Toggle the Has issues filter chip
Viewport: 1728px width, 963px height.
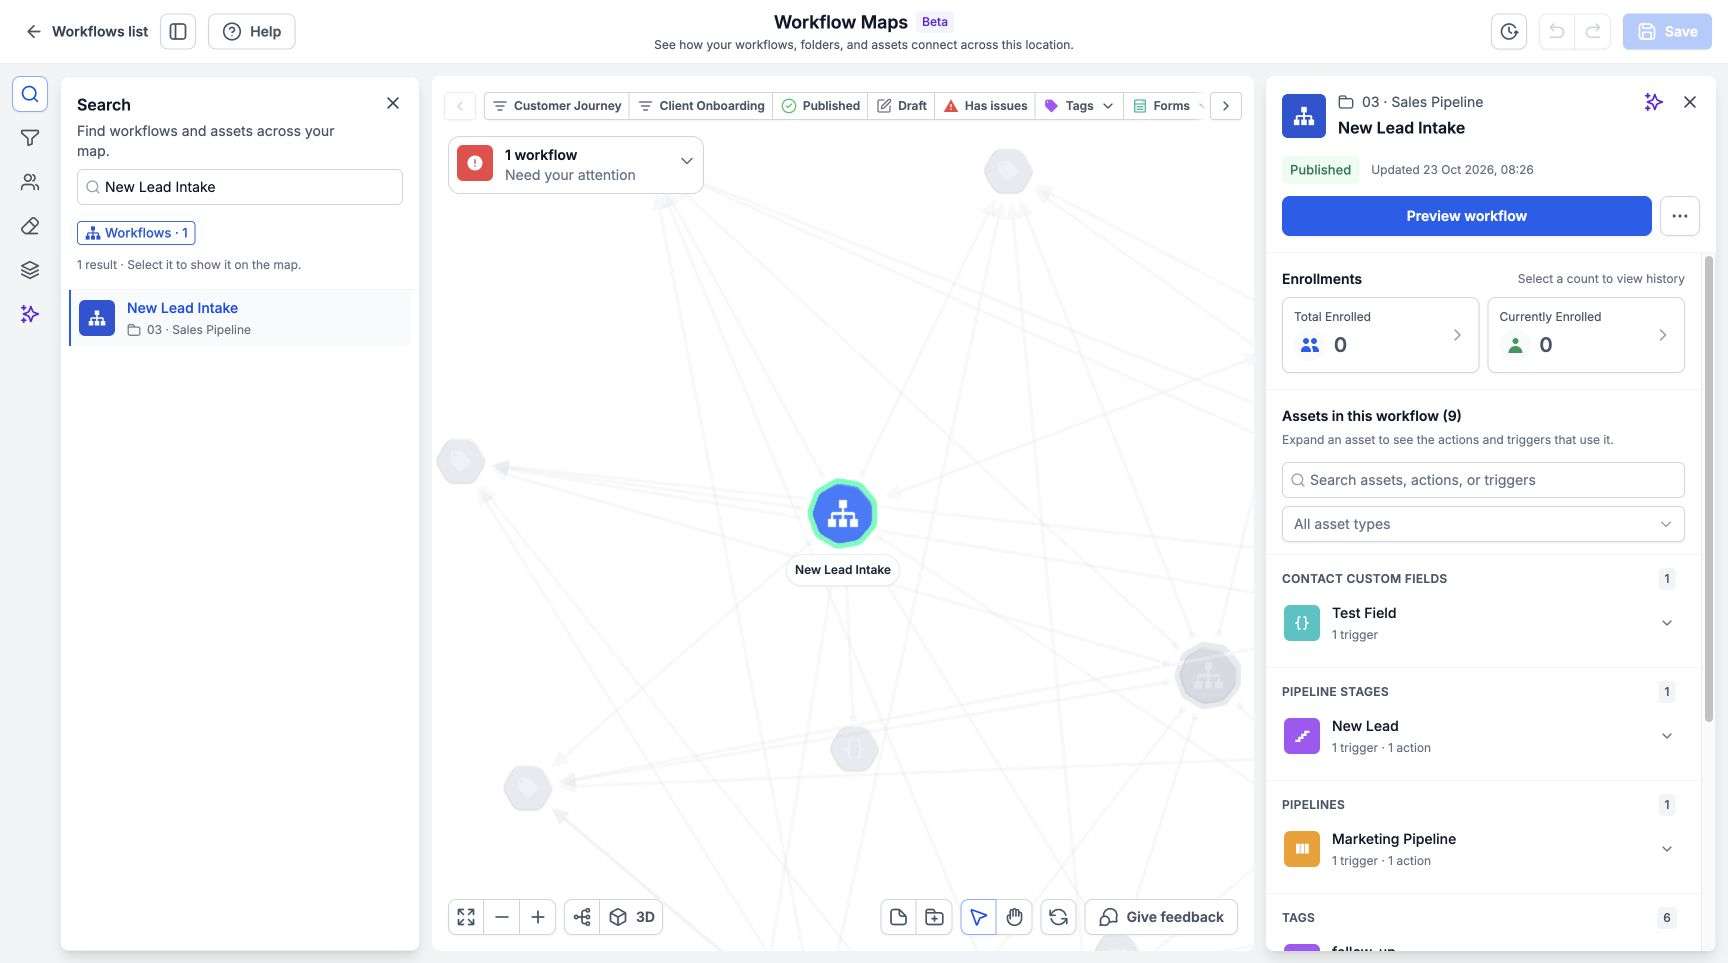pyautogui.click(x=985, y=106)
